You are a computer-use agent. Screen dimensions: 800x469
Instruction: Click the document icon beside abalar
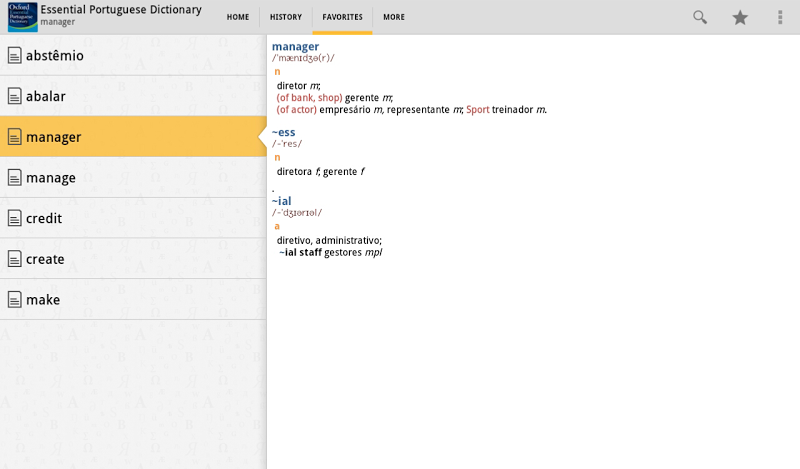point(14,96)
